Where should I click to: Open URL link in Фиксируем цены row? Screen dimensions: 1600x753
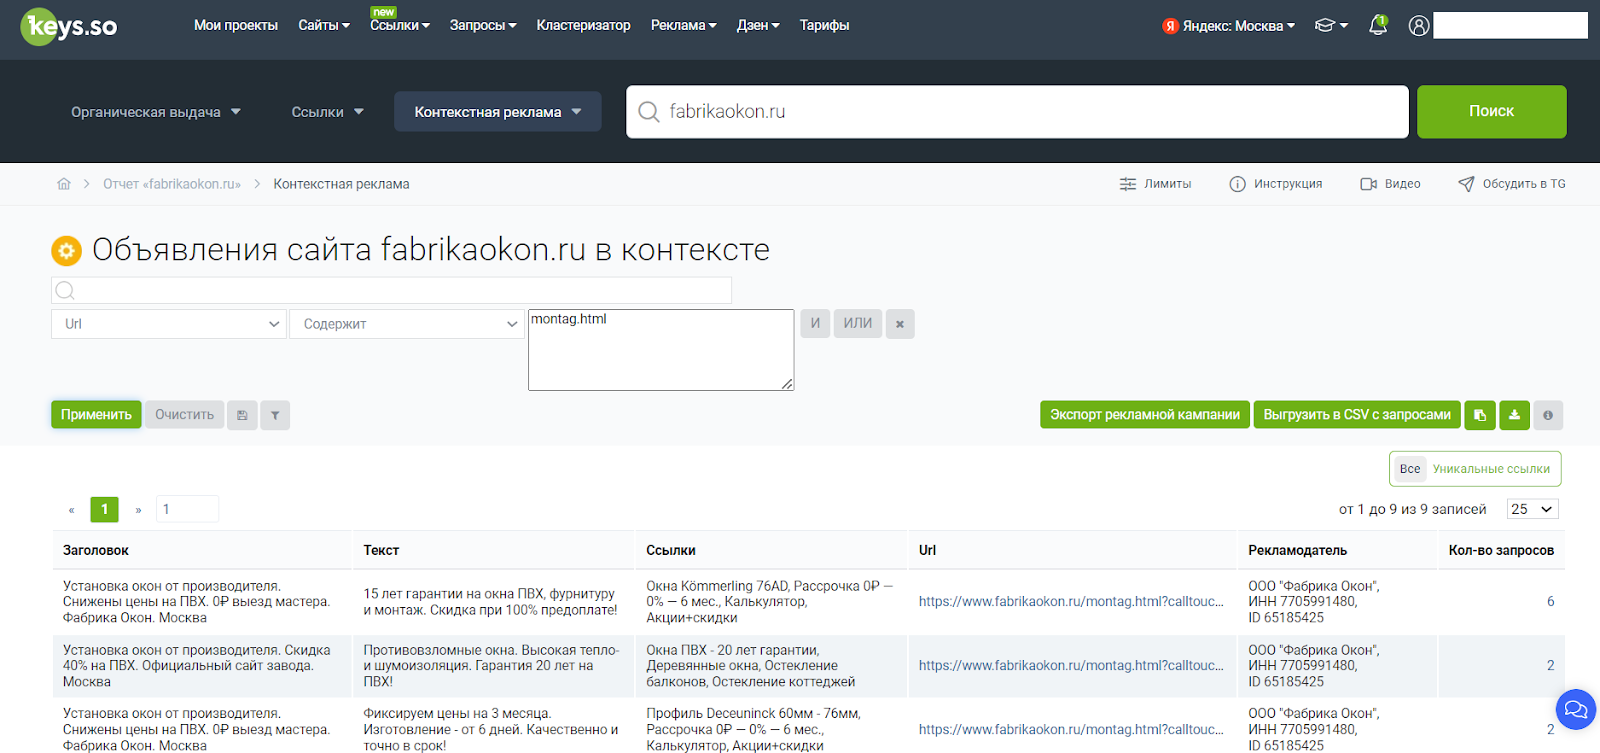(1071, 730)
